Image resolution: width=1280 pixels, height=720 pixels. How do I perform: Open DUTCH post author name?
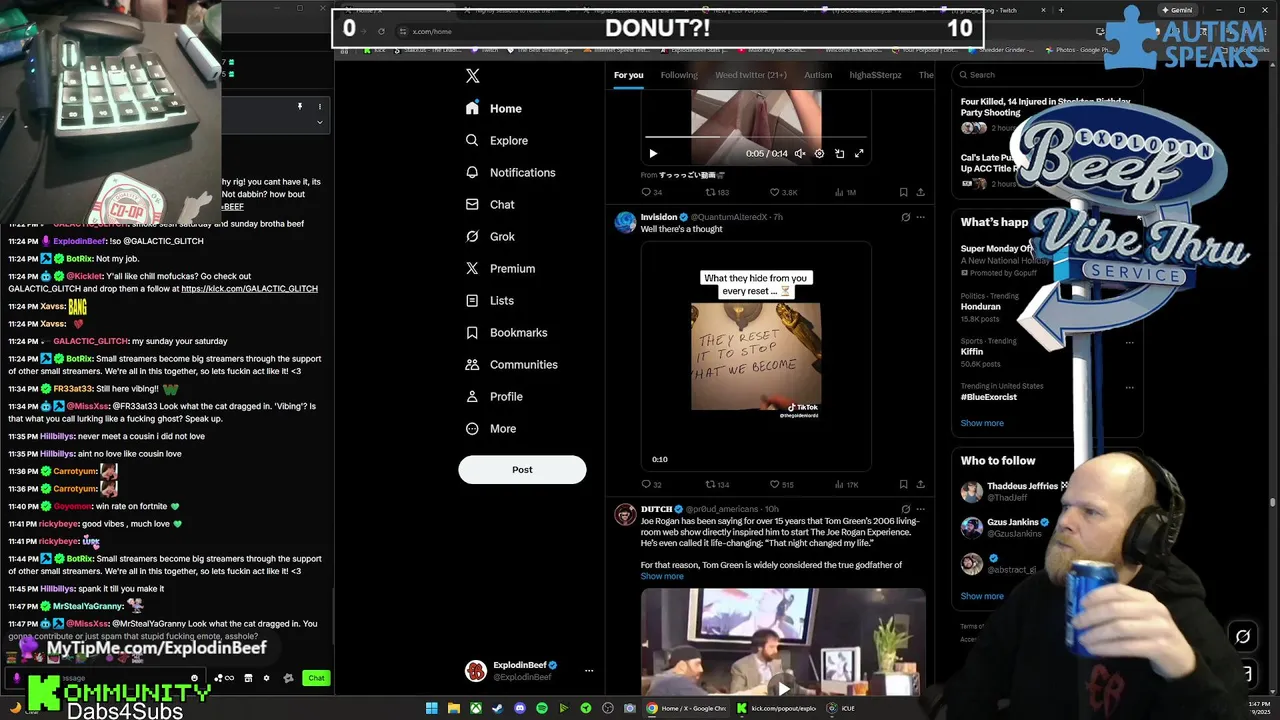click(656, 509)
